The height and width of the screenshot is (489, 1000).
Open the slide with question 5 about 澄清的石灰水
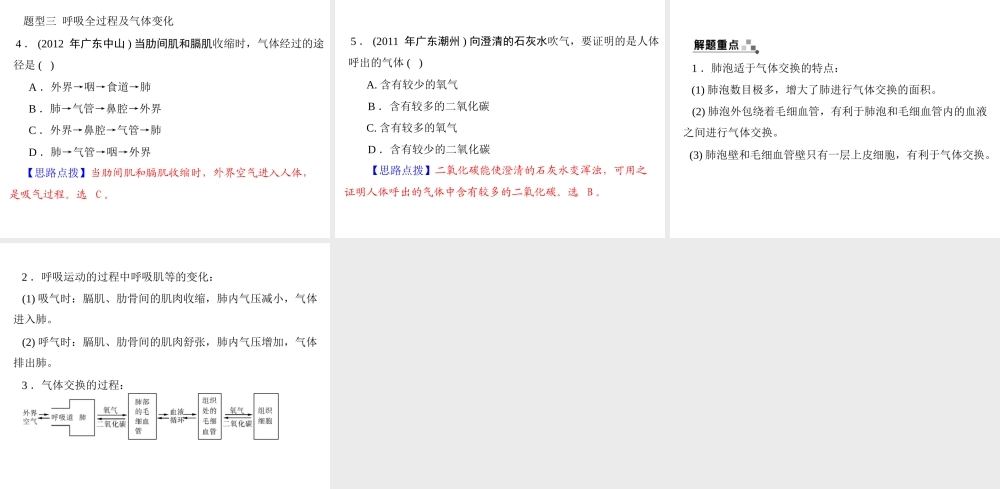(499, 119)
